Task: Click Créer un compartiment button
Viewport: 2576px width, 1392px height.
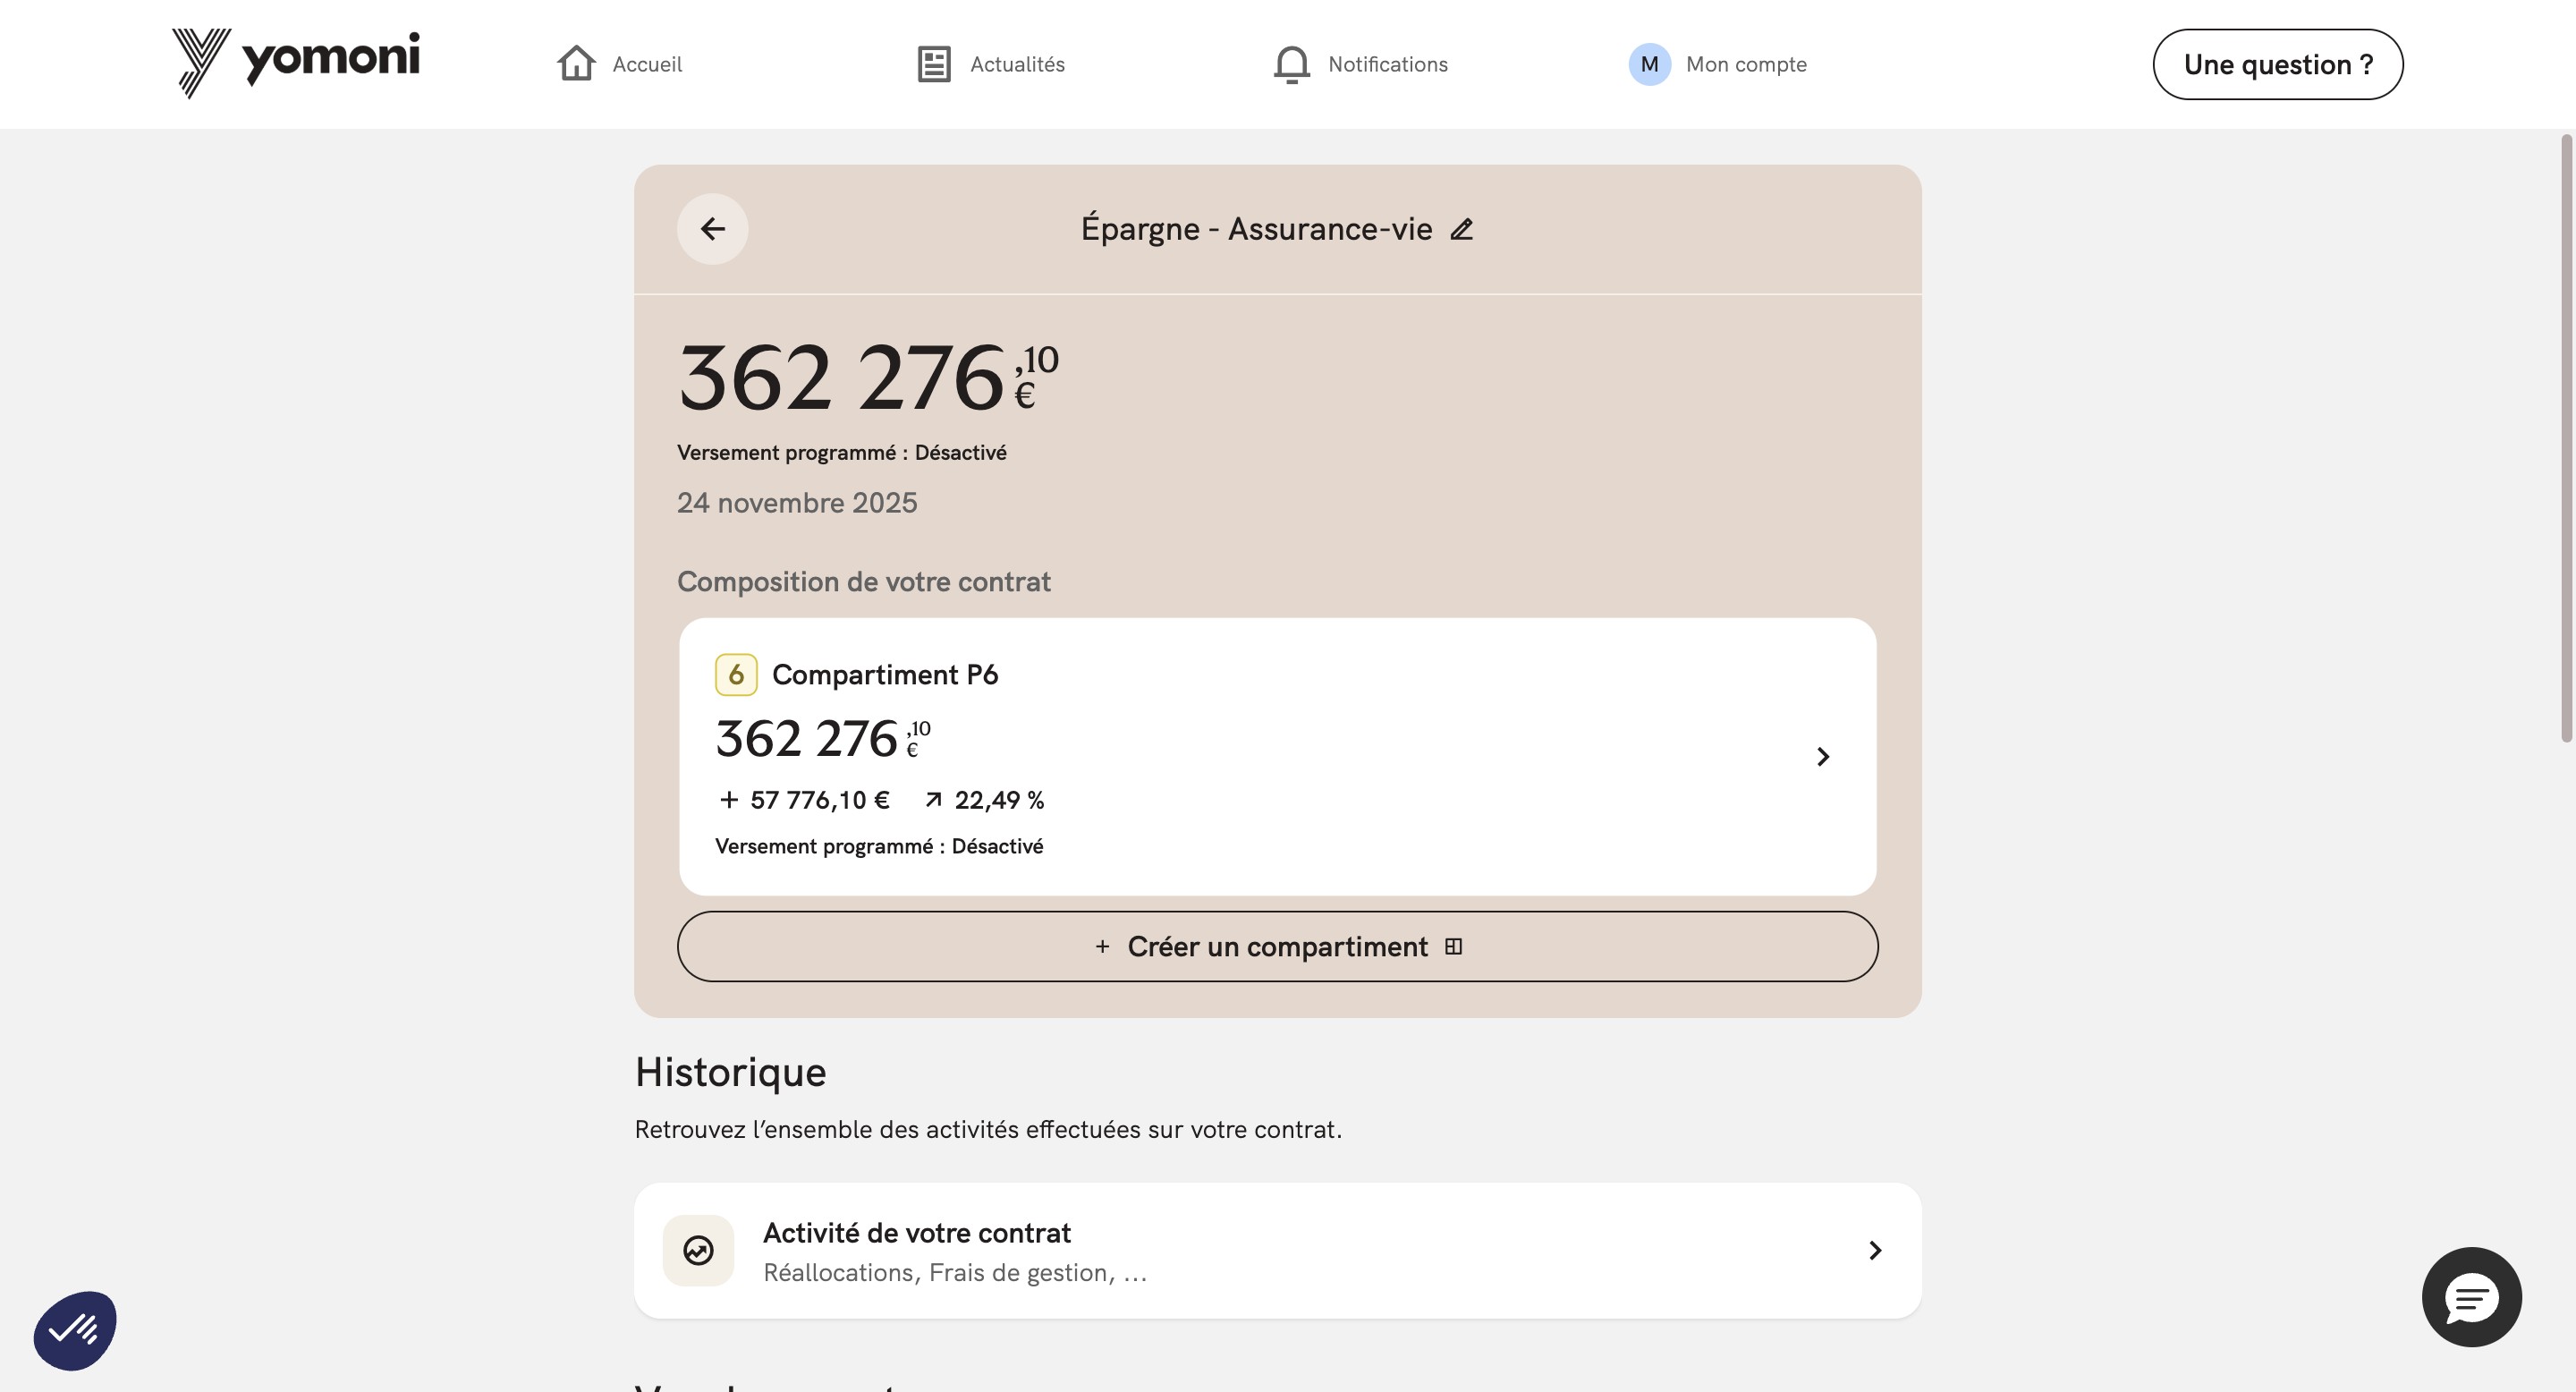Action: click(x=1278, y=946)
